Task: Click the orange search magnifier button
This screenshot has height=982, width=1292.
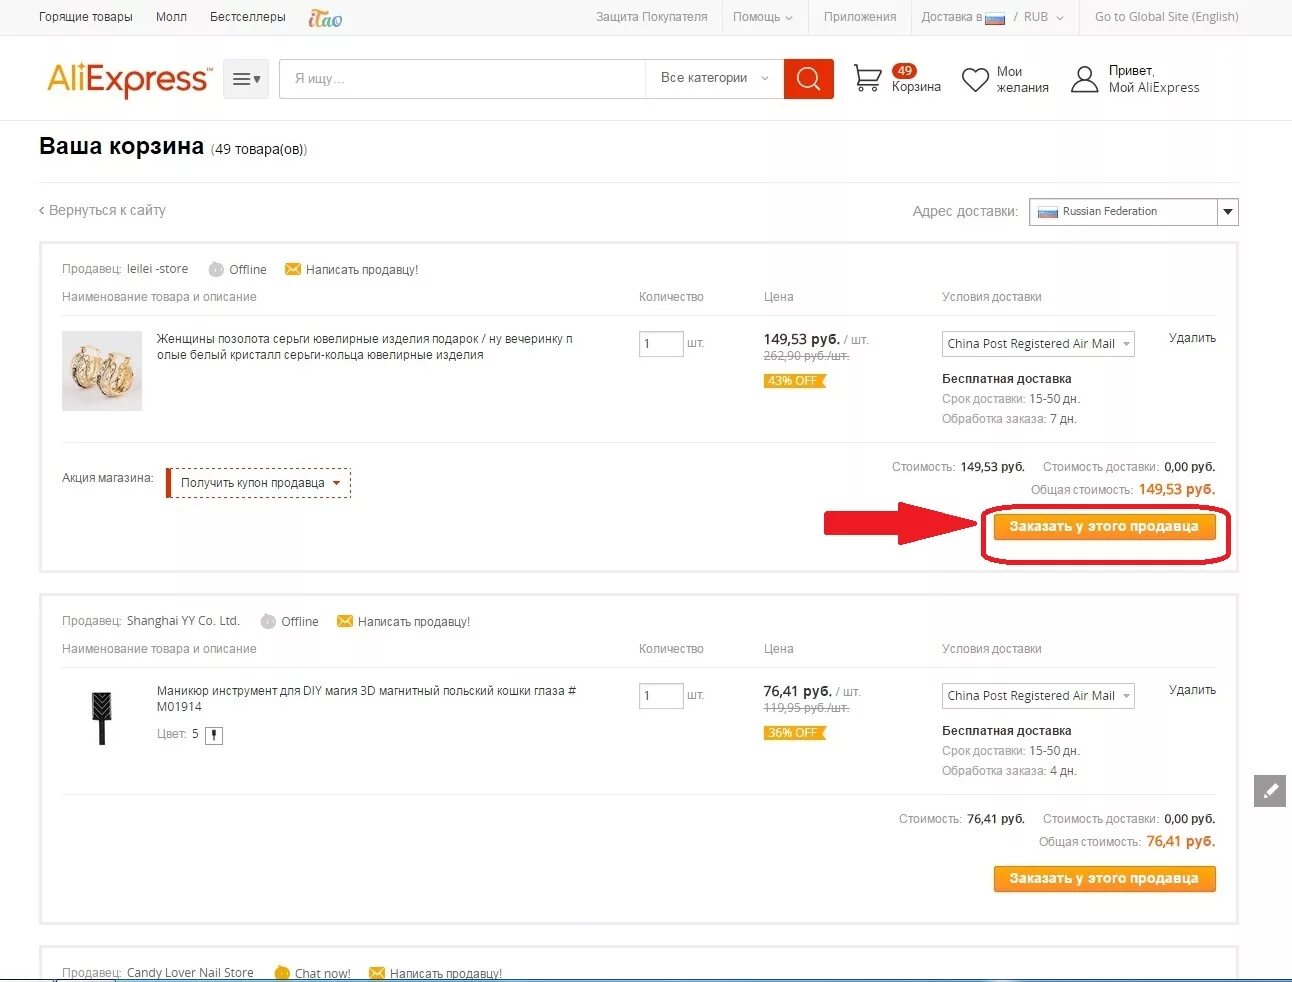Action: [x=808, y=79]
